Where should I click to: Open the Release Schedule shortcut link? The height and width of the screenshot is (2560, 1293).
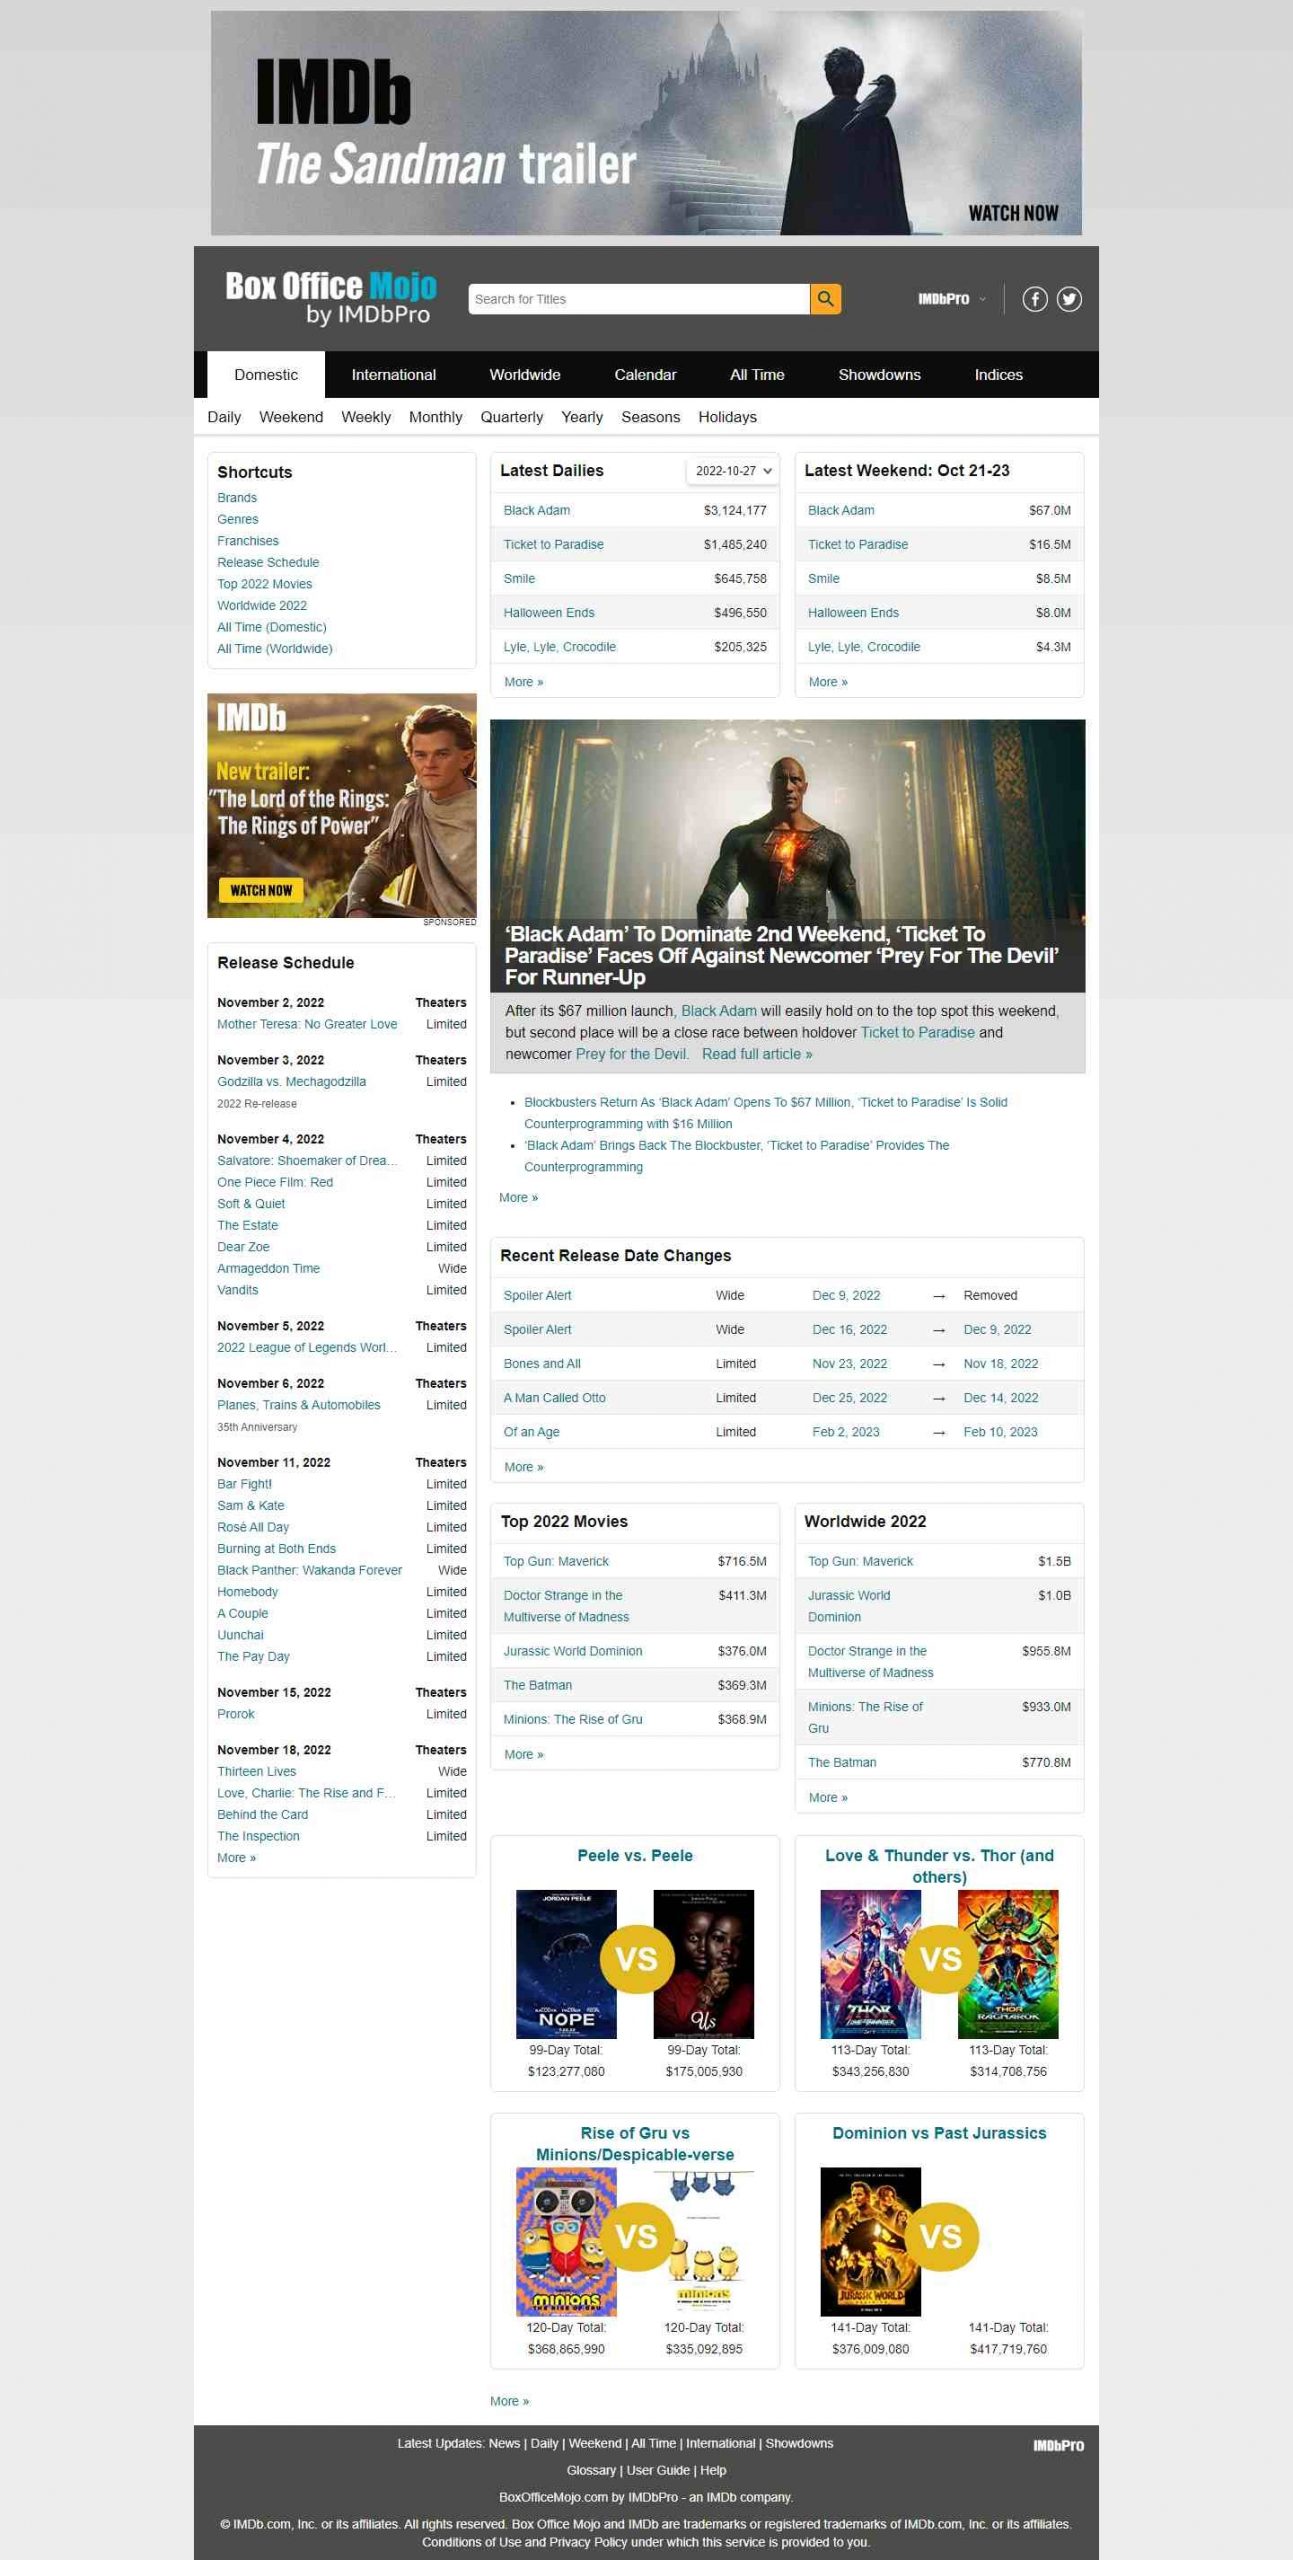coord(268,563)
